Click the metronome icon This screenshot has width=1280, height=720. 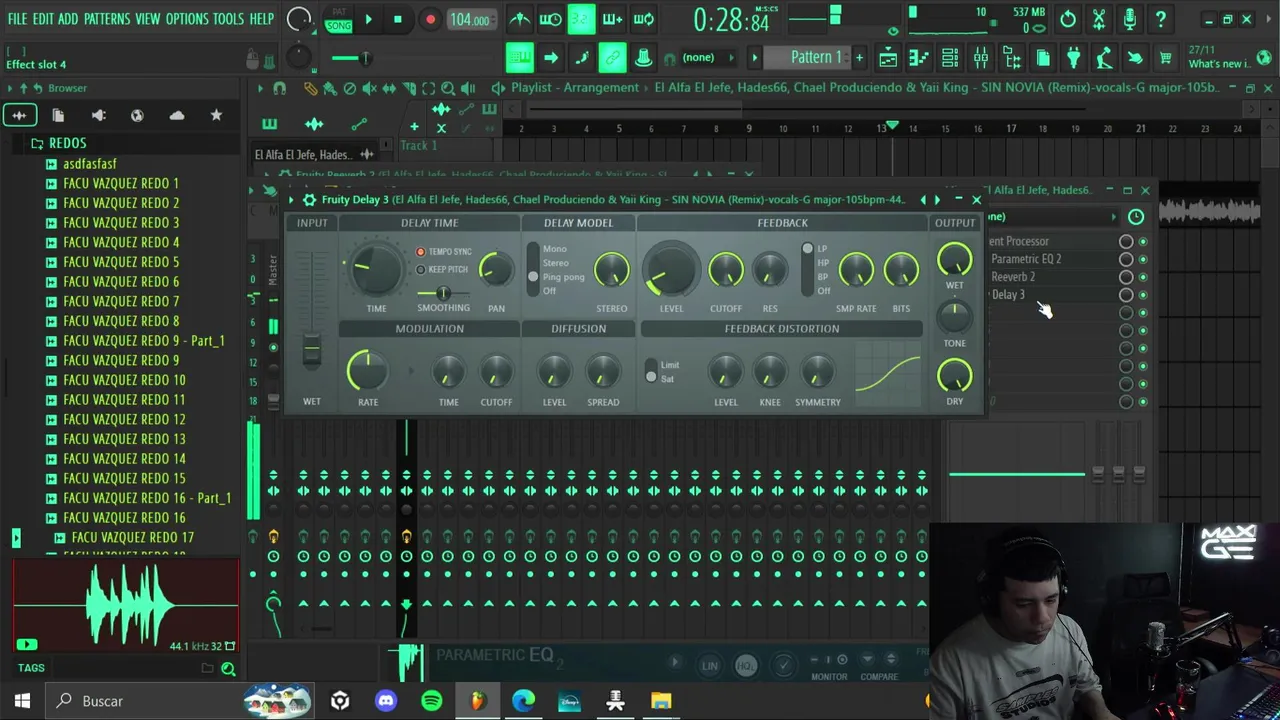point(519,19)
